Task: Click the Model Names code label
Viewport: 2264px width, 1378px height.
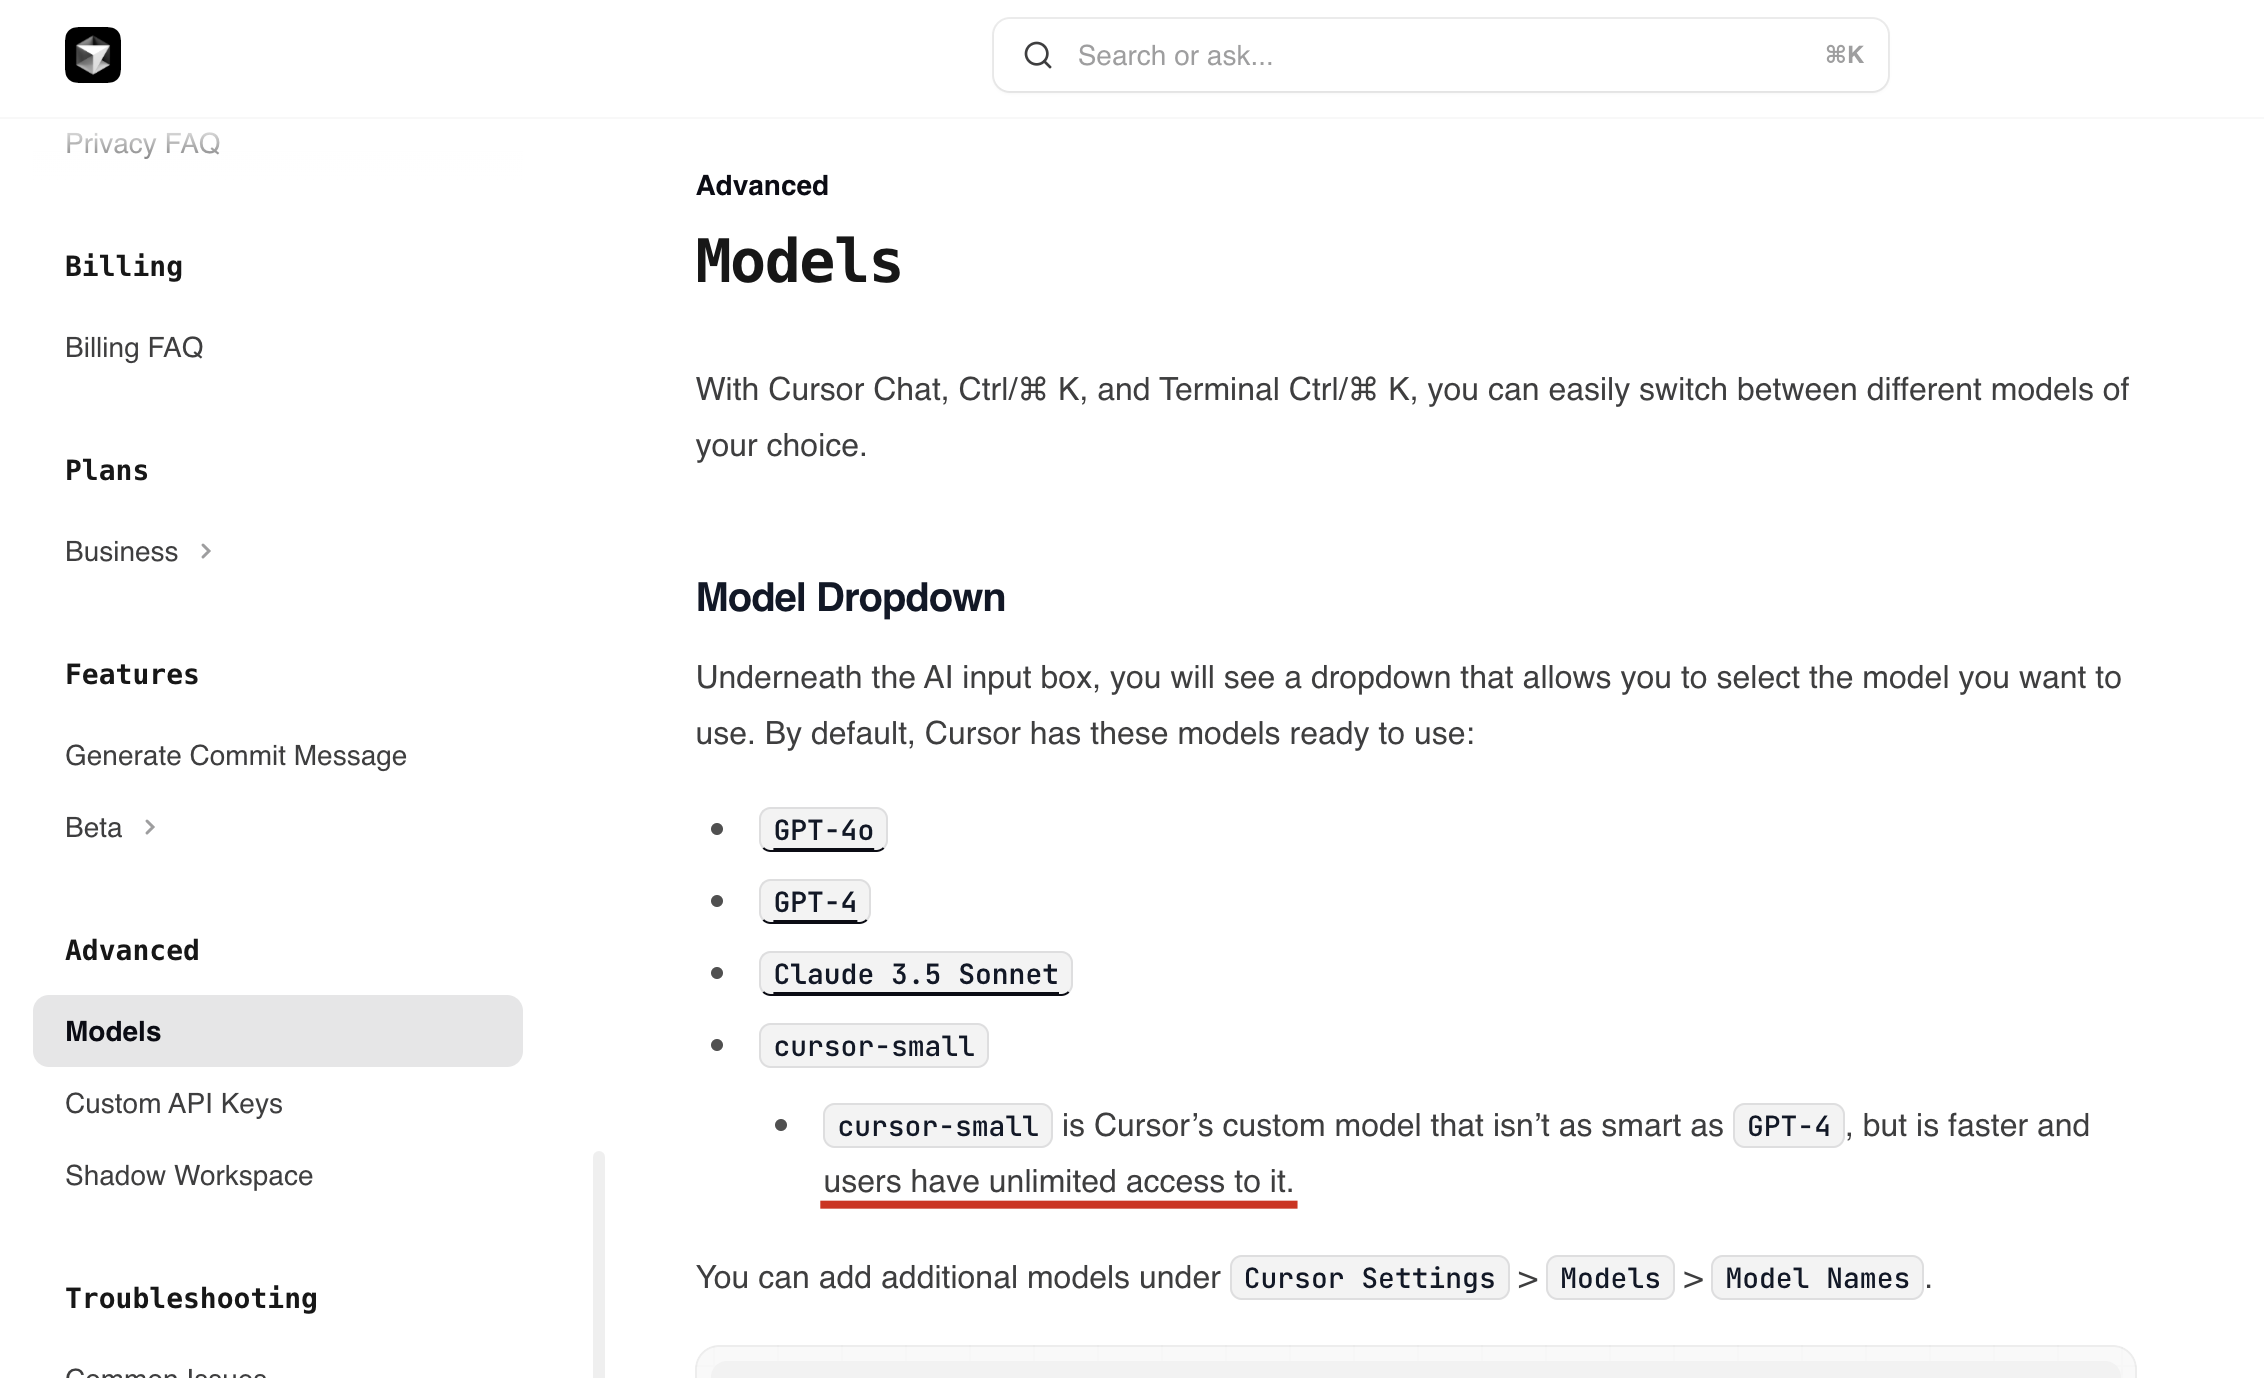Action: 1817,1278
